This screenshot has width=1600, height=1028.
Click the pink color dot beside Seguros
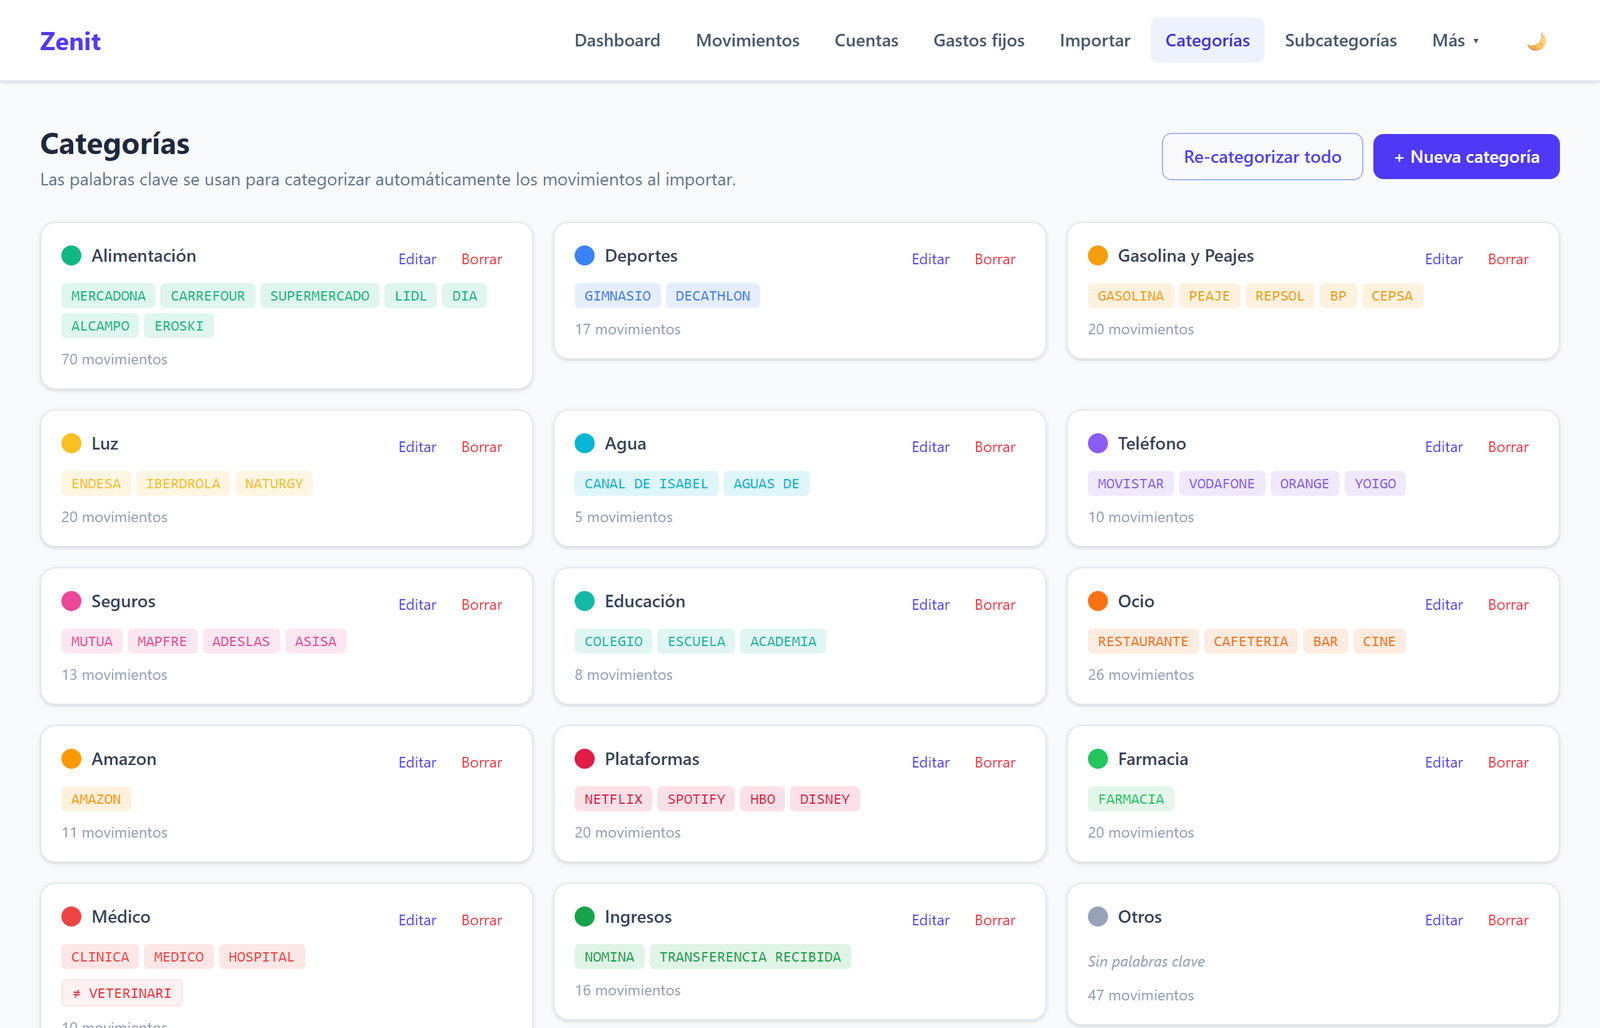(x=71, y=601)
